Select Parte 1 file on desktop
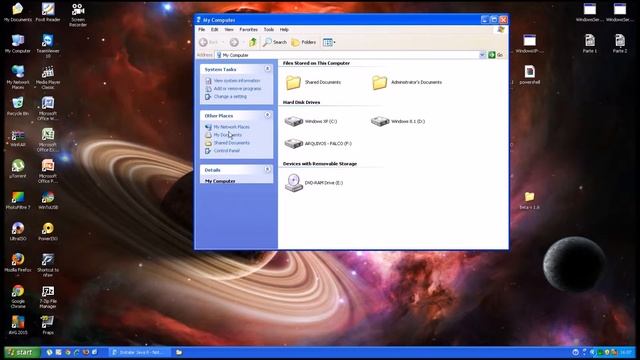The width and height of the screenshot is (640, 360). click(x=590, y=44)
